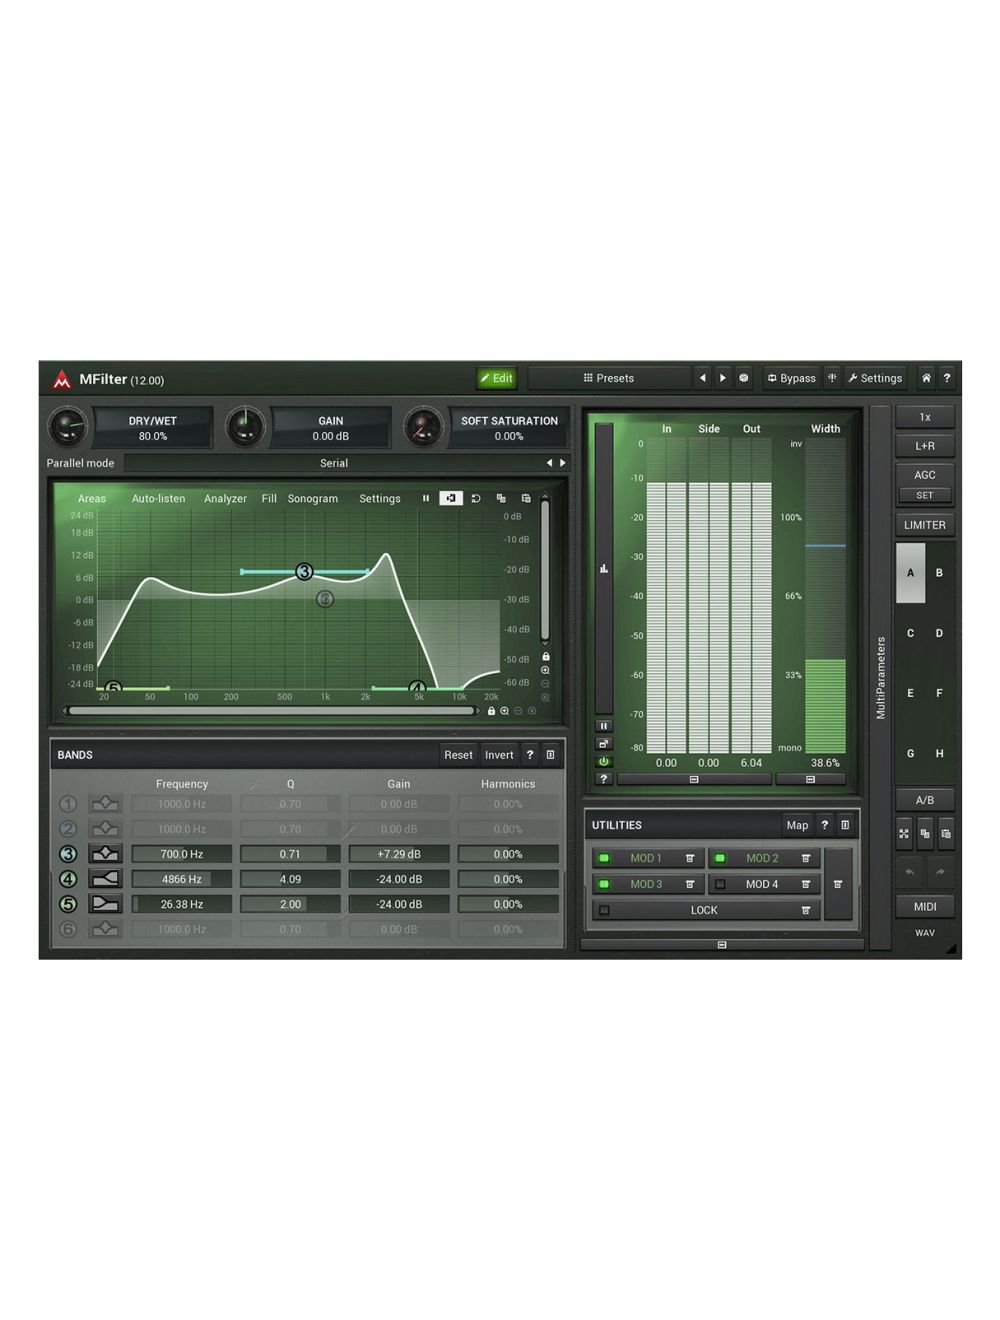
Task: Click the horizontal zoom scrollbar below the EQ graph
Action: pyautogui.click(x=272, y=710)
